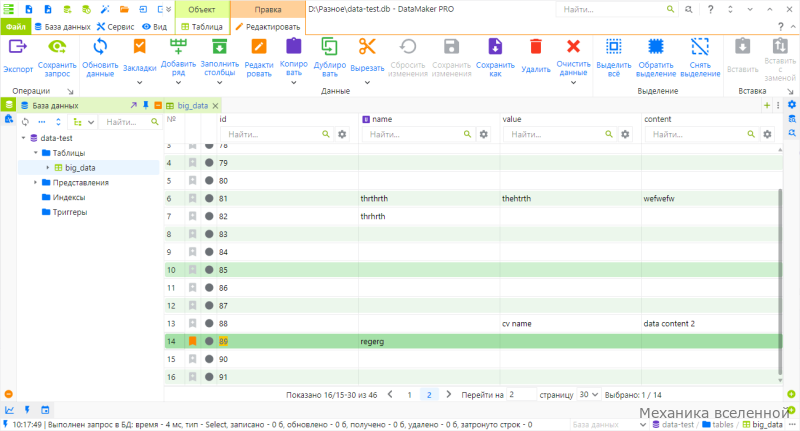800x431 pixels.
Task: Open the Файл menu
Action: click(16, 27)
